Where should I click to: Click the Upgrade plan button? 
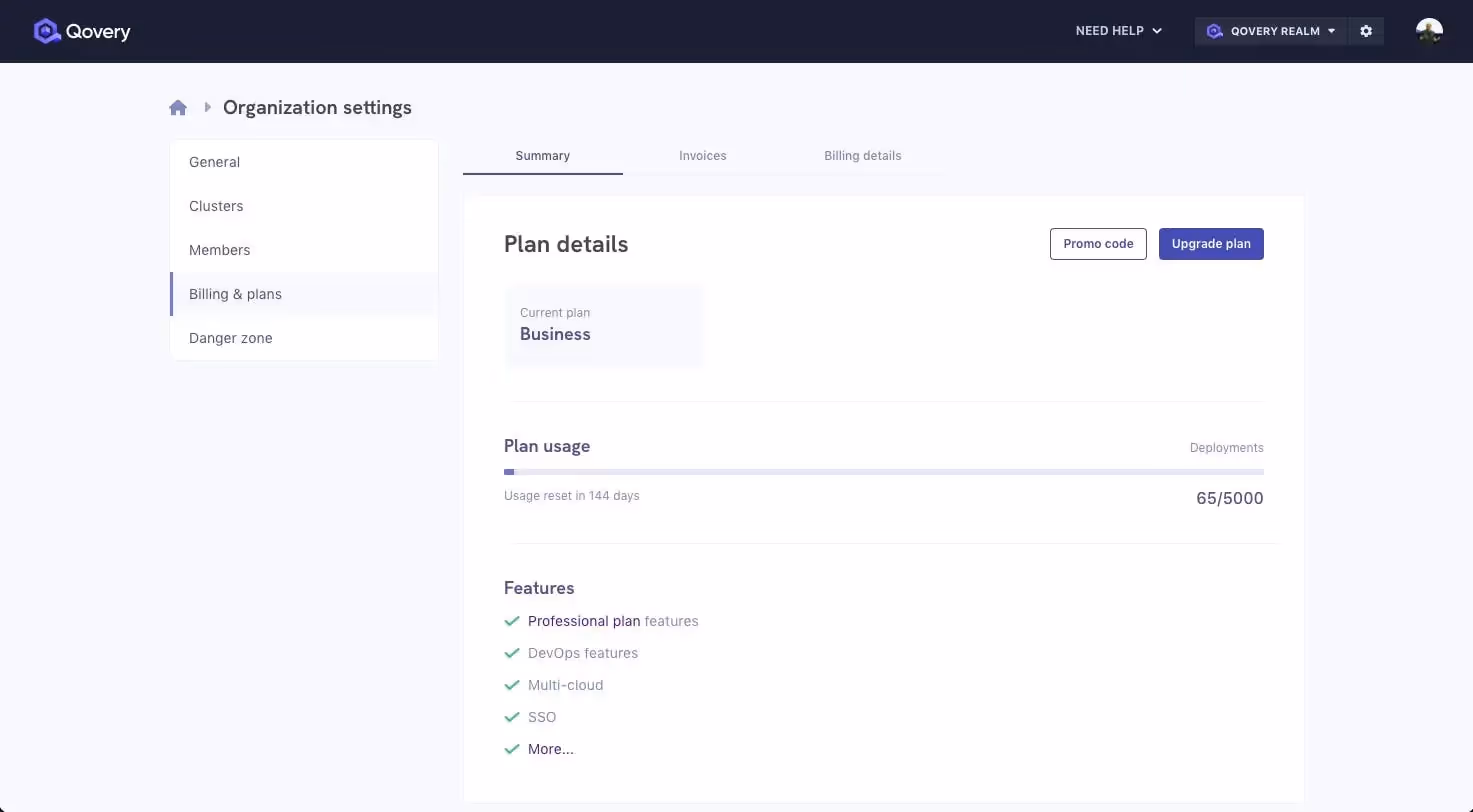pyautogui.click(x=1211, y=243)
